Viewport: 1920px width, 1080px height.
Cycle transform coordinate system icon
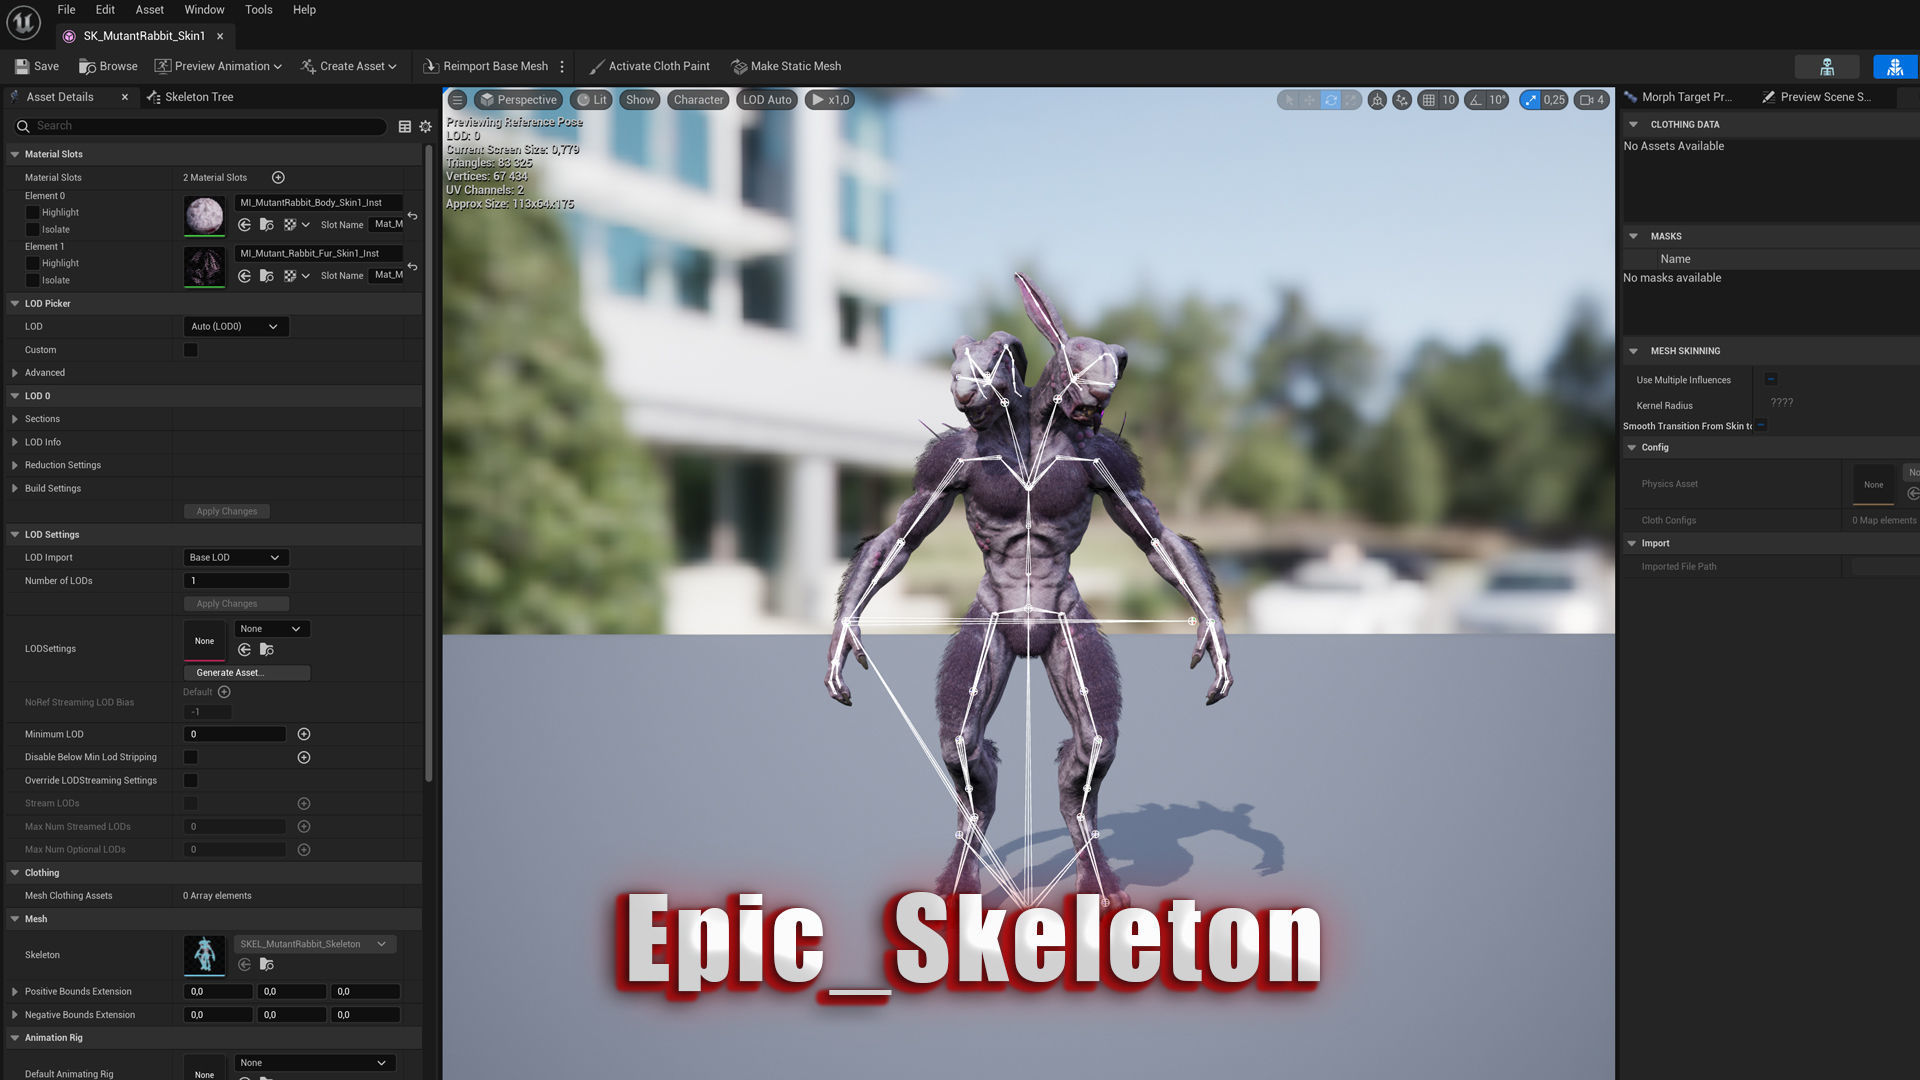[x=1377, y=100]
